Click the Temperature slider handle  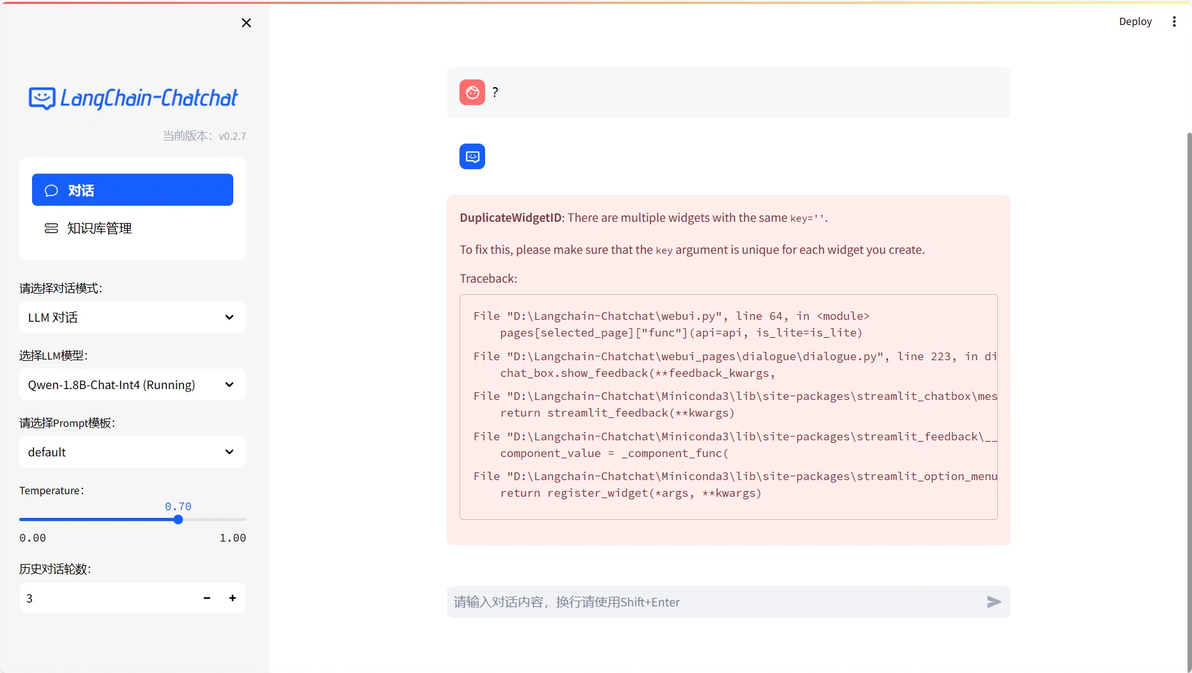tap(178, 520)
